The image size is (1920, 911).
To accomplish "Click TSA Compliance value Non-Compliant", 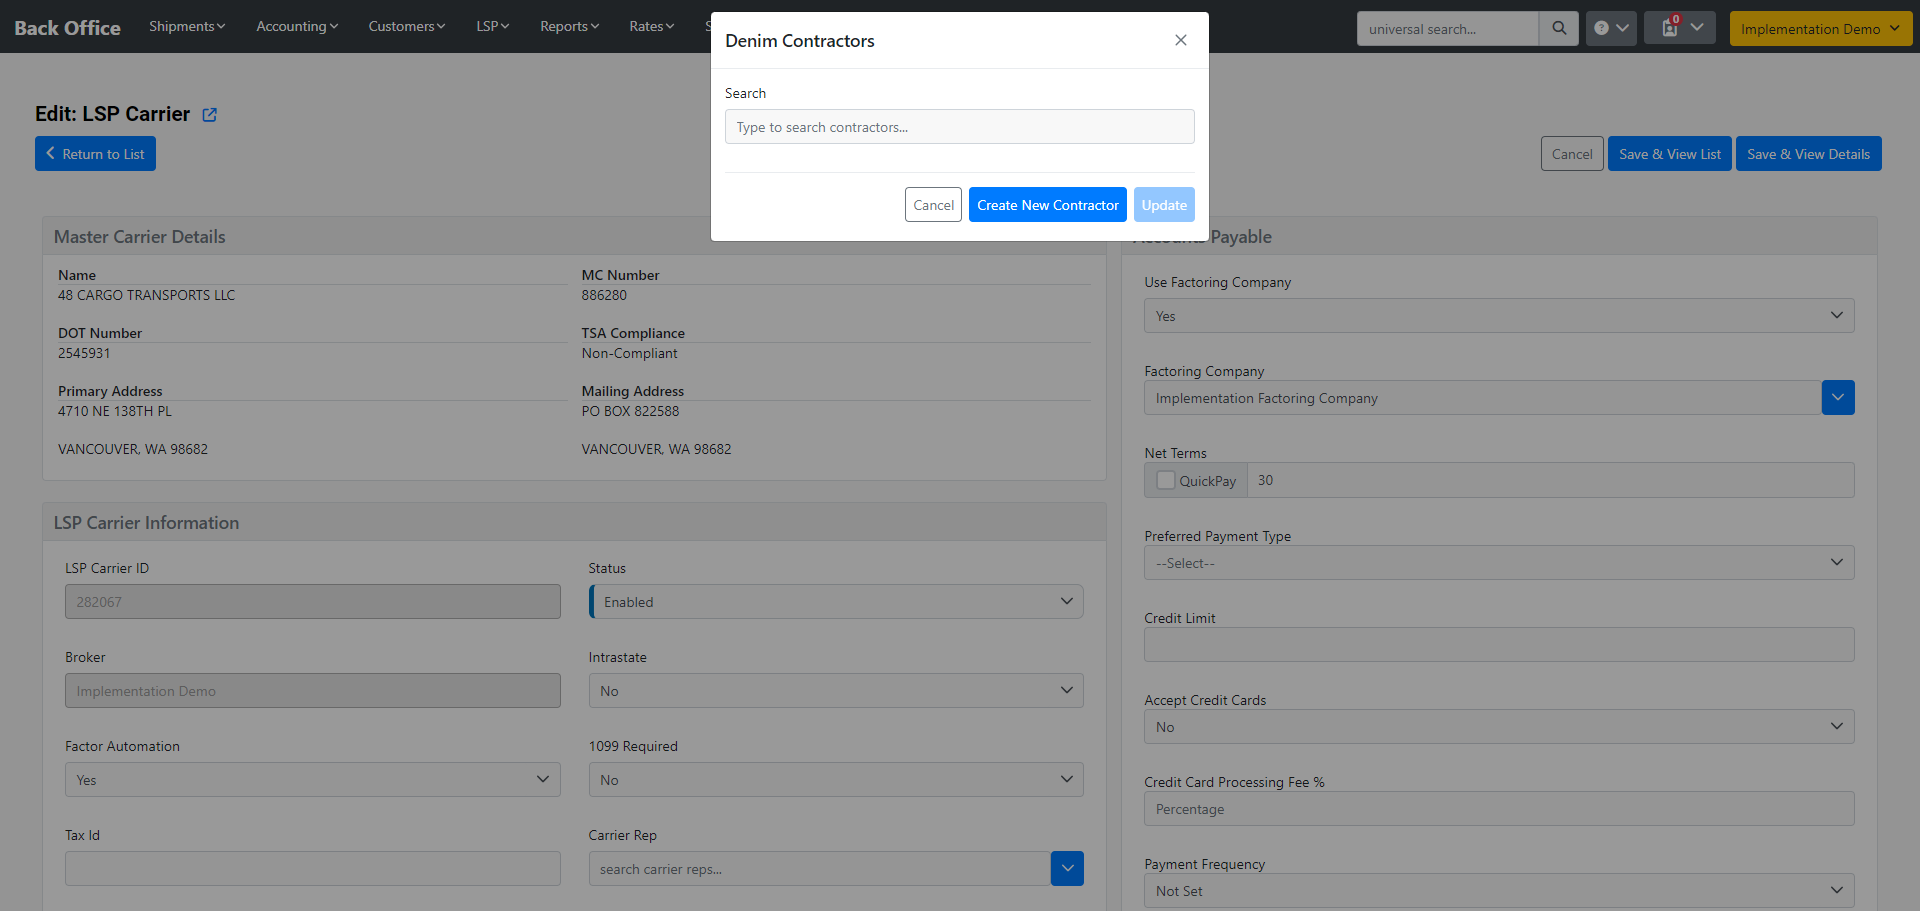I will pyautogui.click(x=629, y=353).
